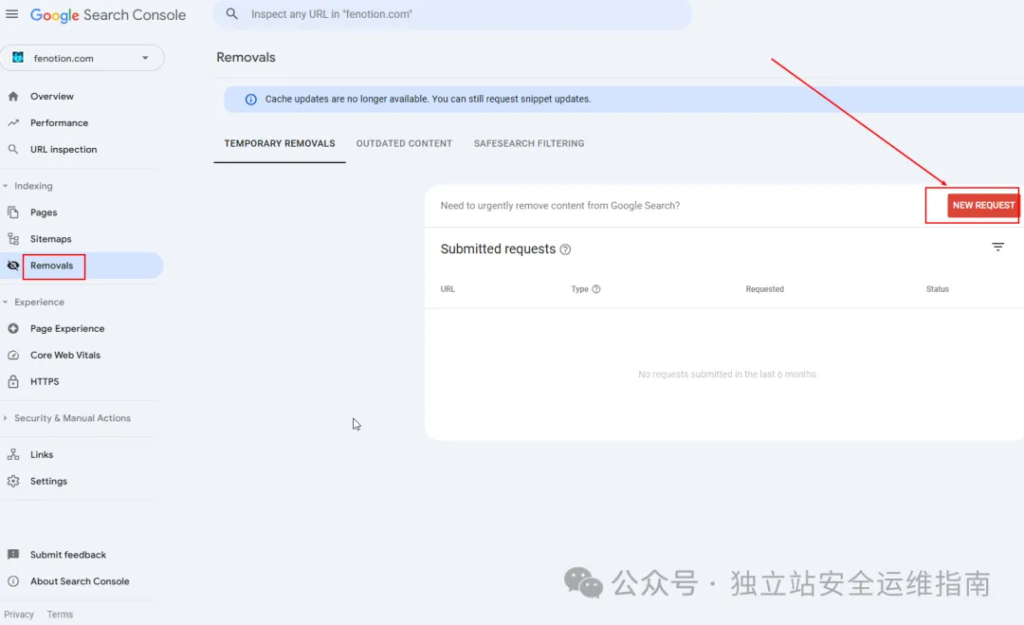
Task: Click the URL inspection magnifier icon
Action: (x=13, y=149)
